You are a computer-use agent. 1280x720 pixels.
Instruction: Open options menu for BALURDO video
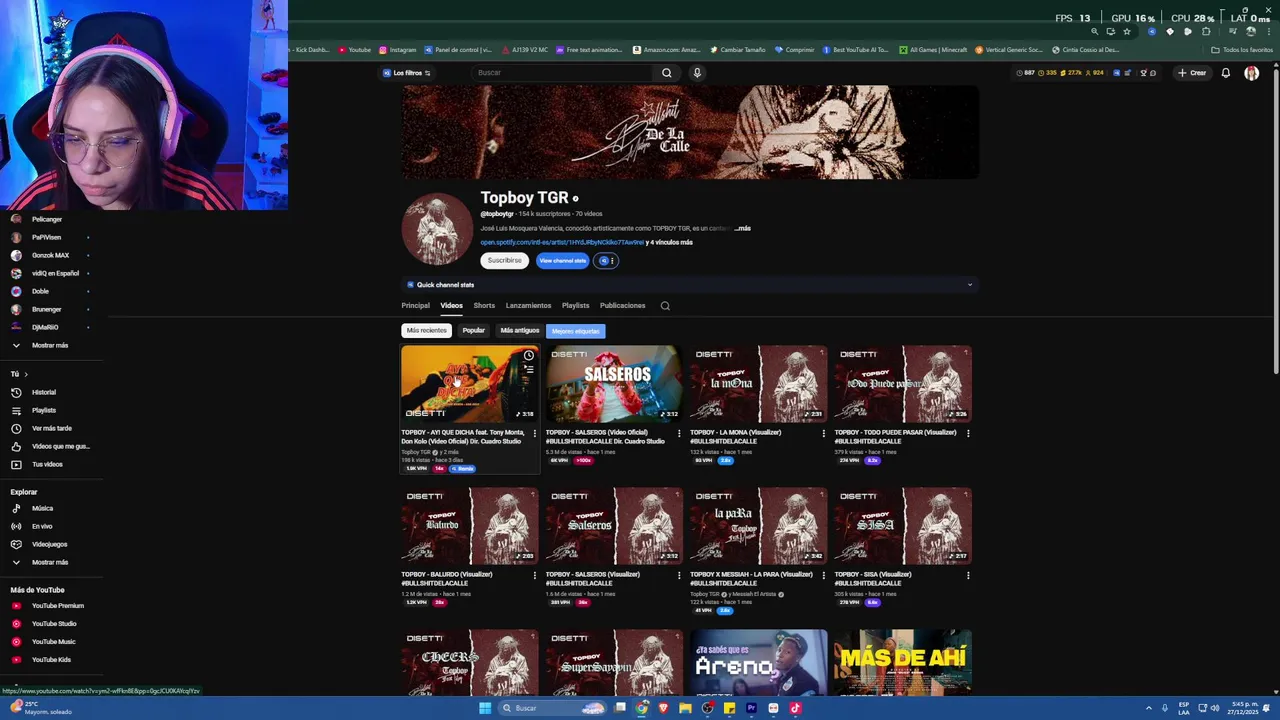534,576
